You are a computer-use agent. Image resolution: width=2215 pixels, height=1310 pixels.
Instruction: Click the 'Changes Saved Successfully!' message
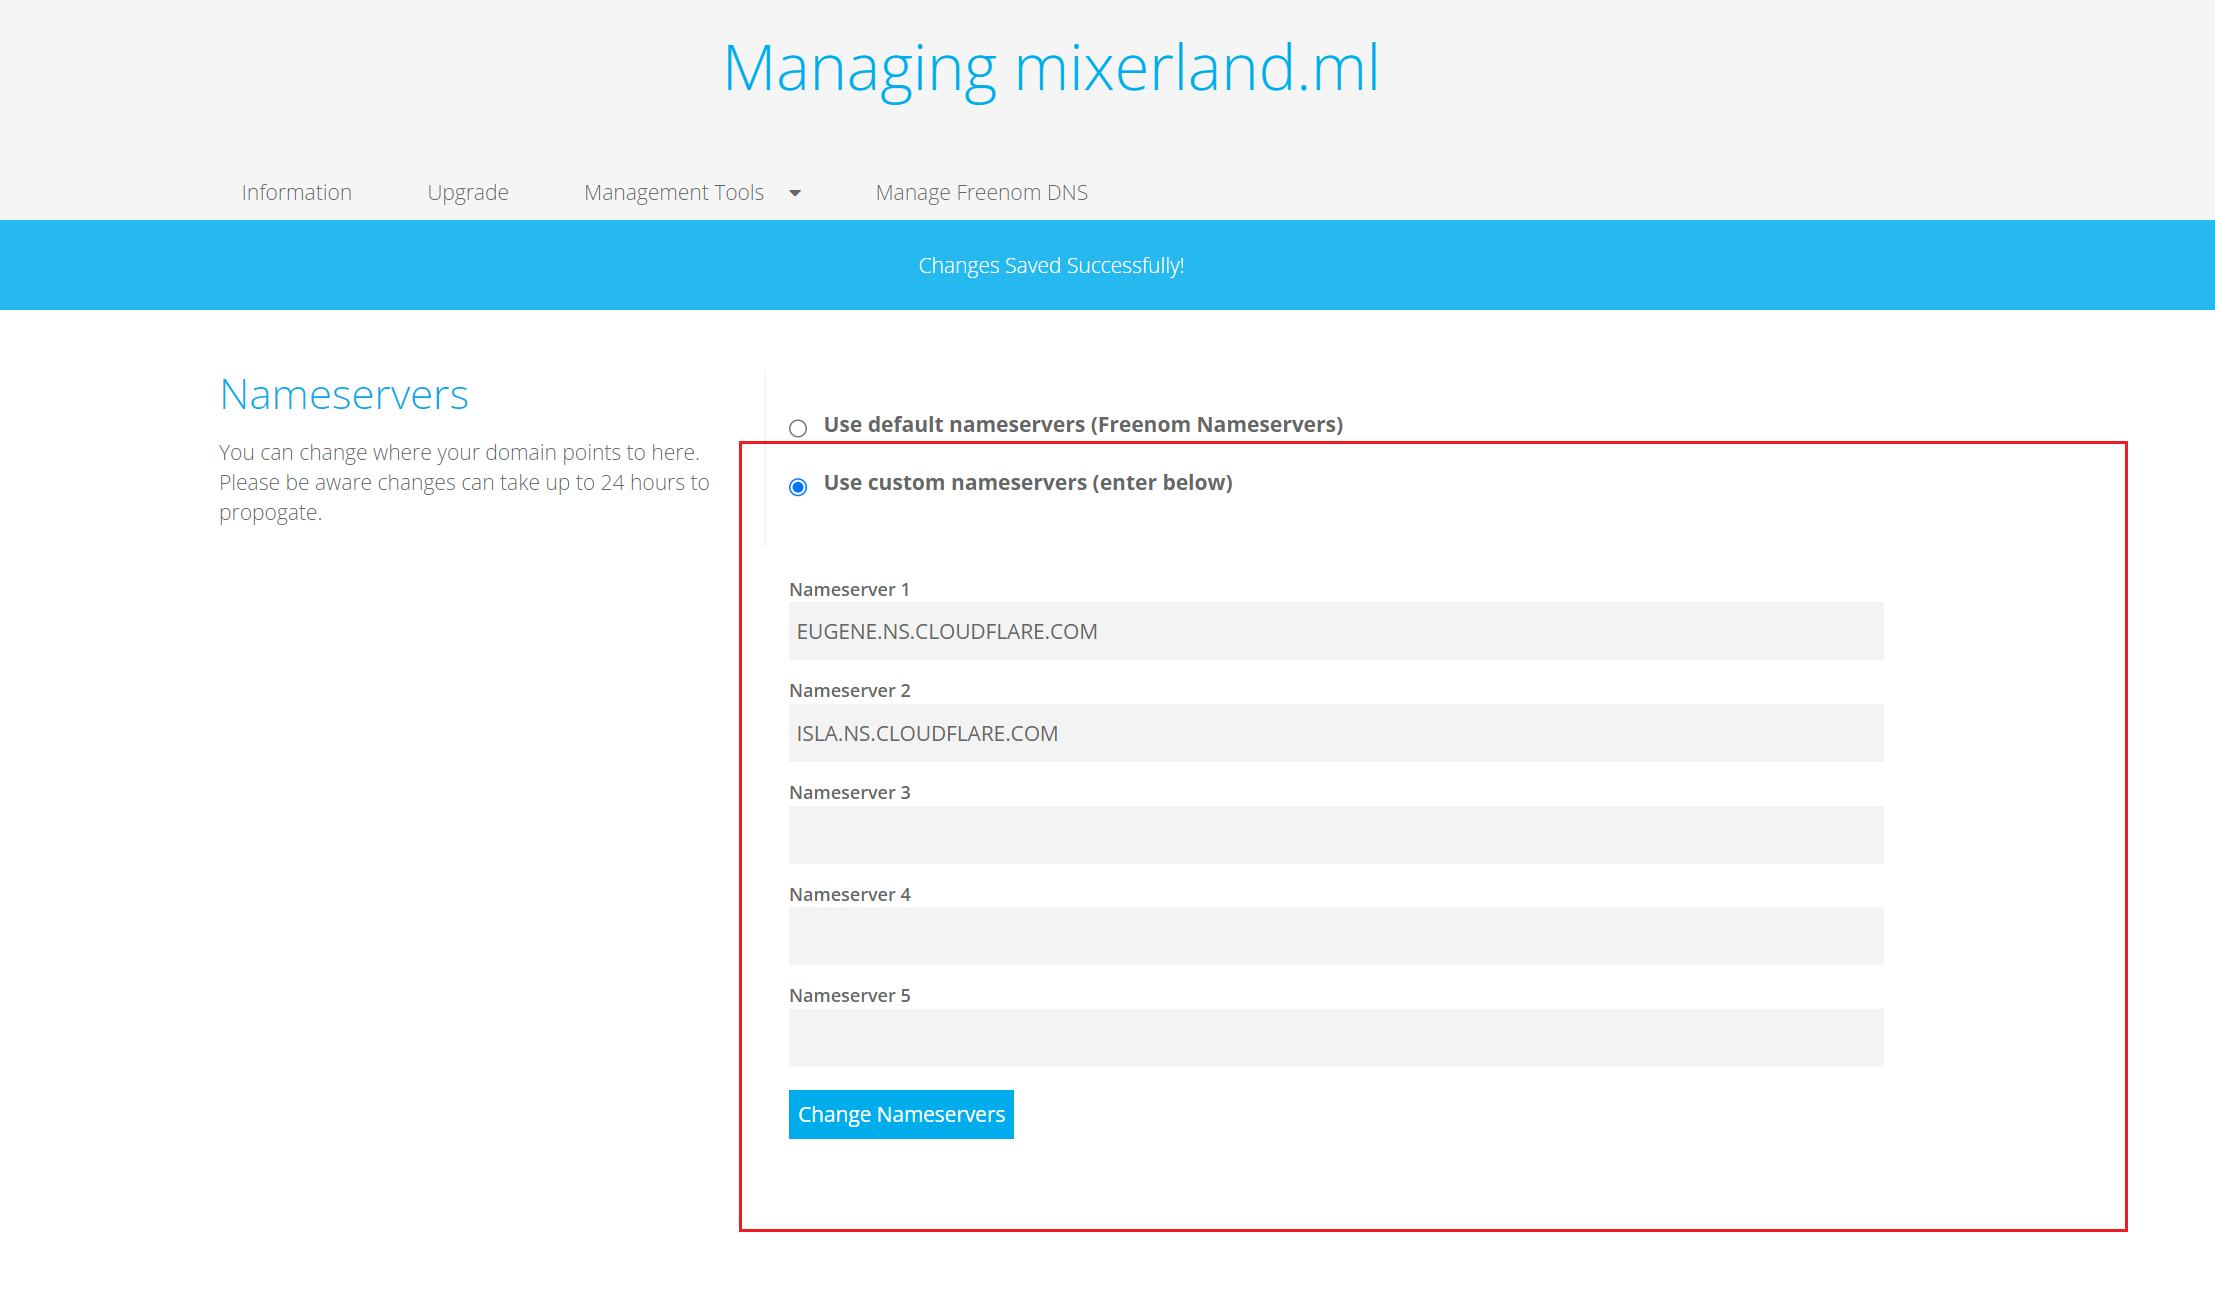(x=1051, y=265)
